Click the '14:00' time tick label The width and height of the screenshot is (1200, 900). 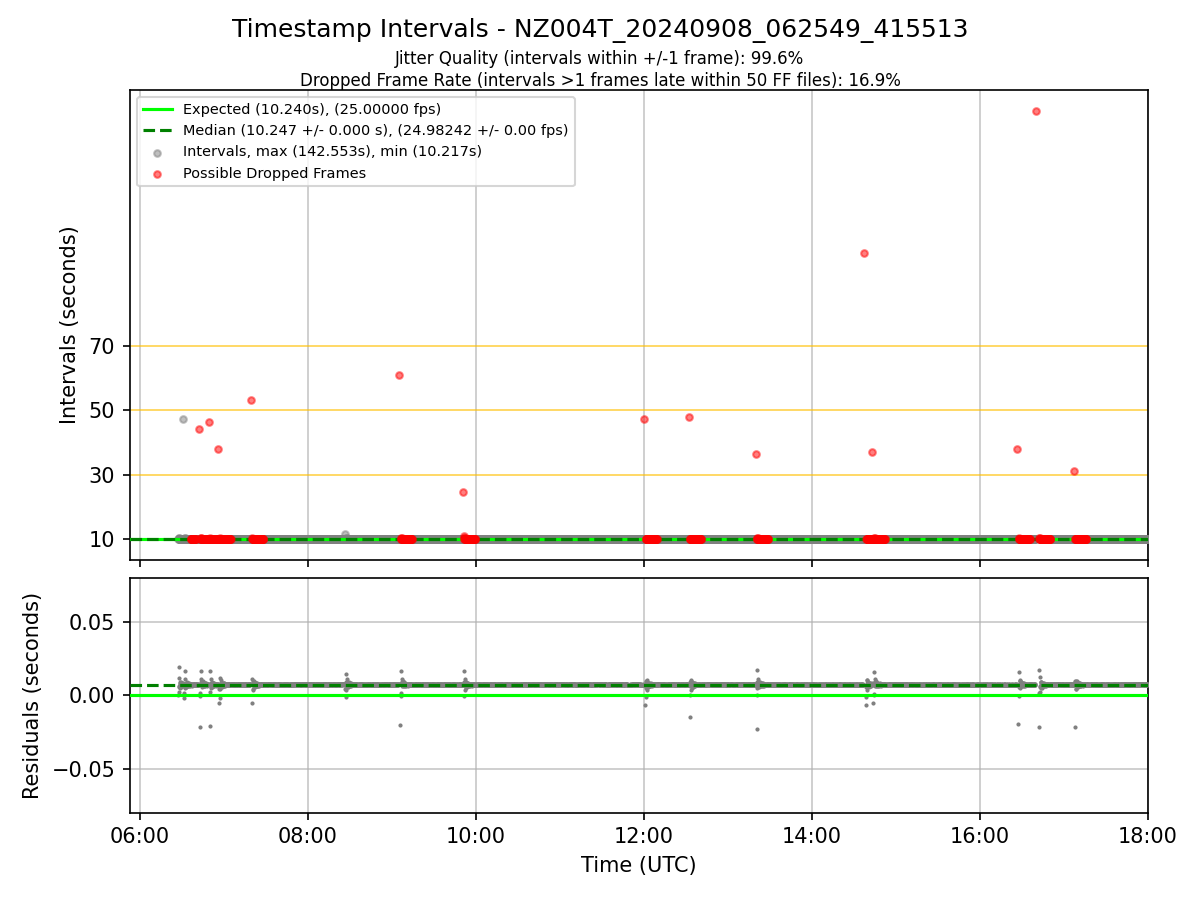[812, 834]
